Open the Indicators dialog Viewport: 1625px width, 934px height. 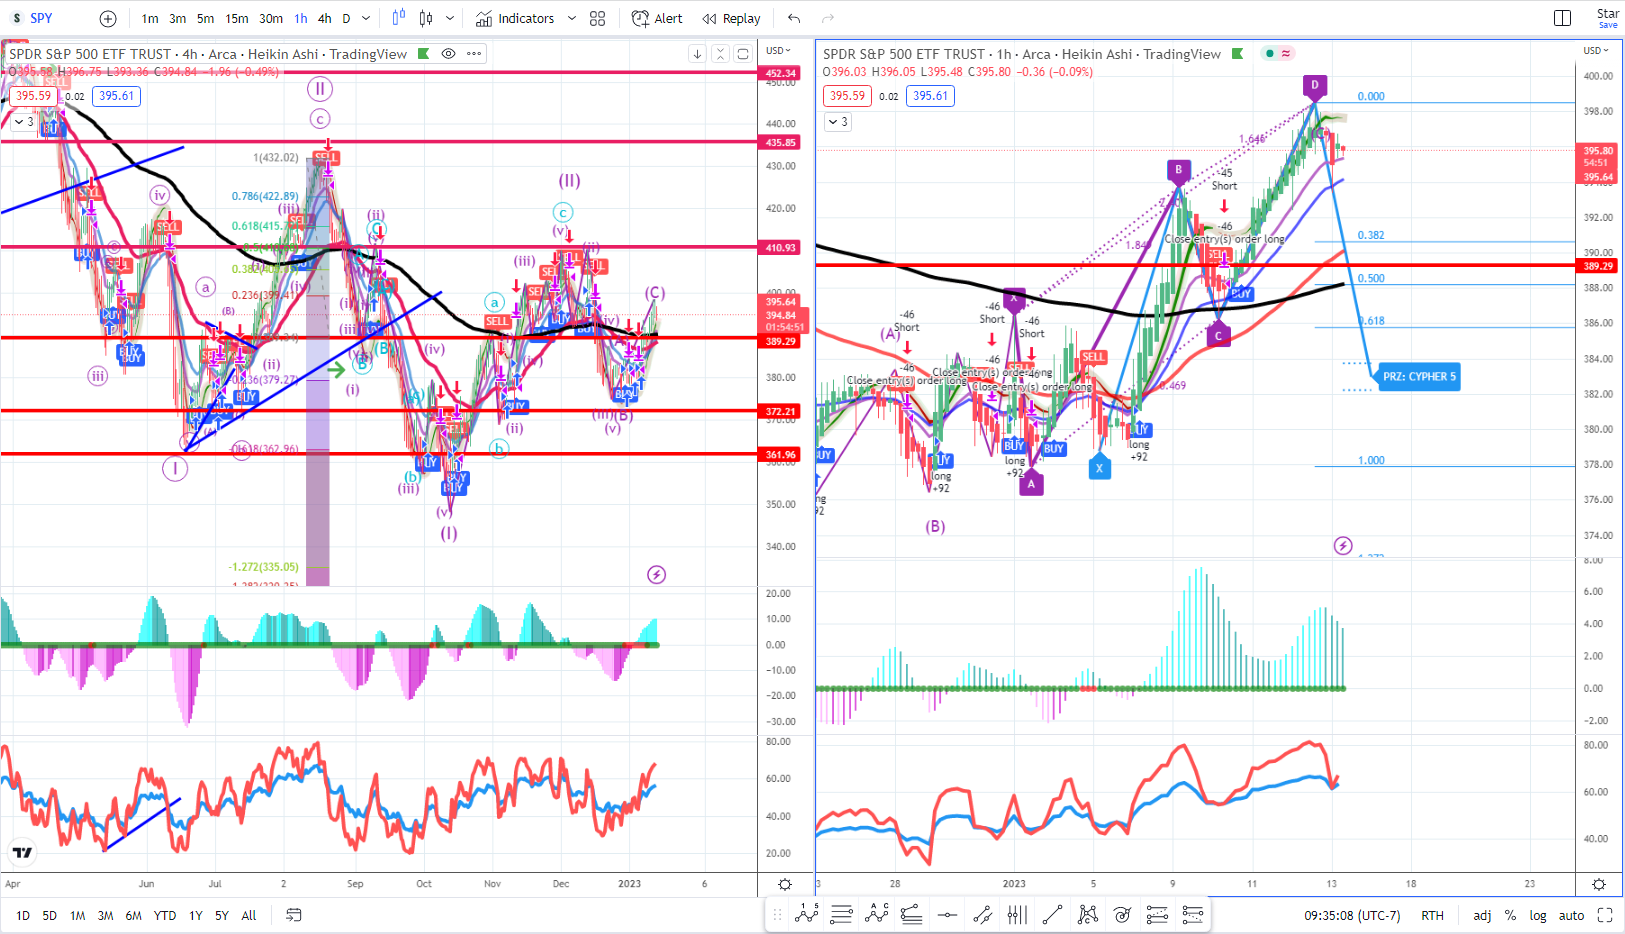(x=515, y=18)
